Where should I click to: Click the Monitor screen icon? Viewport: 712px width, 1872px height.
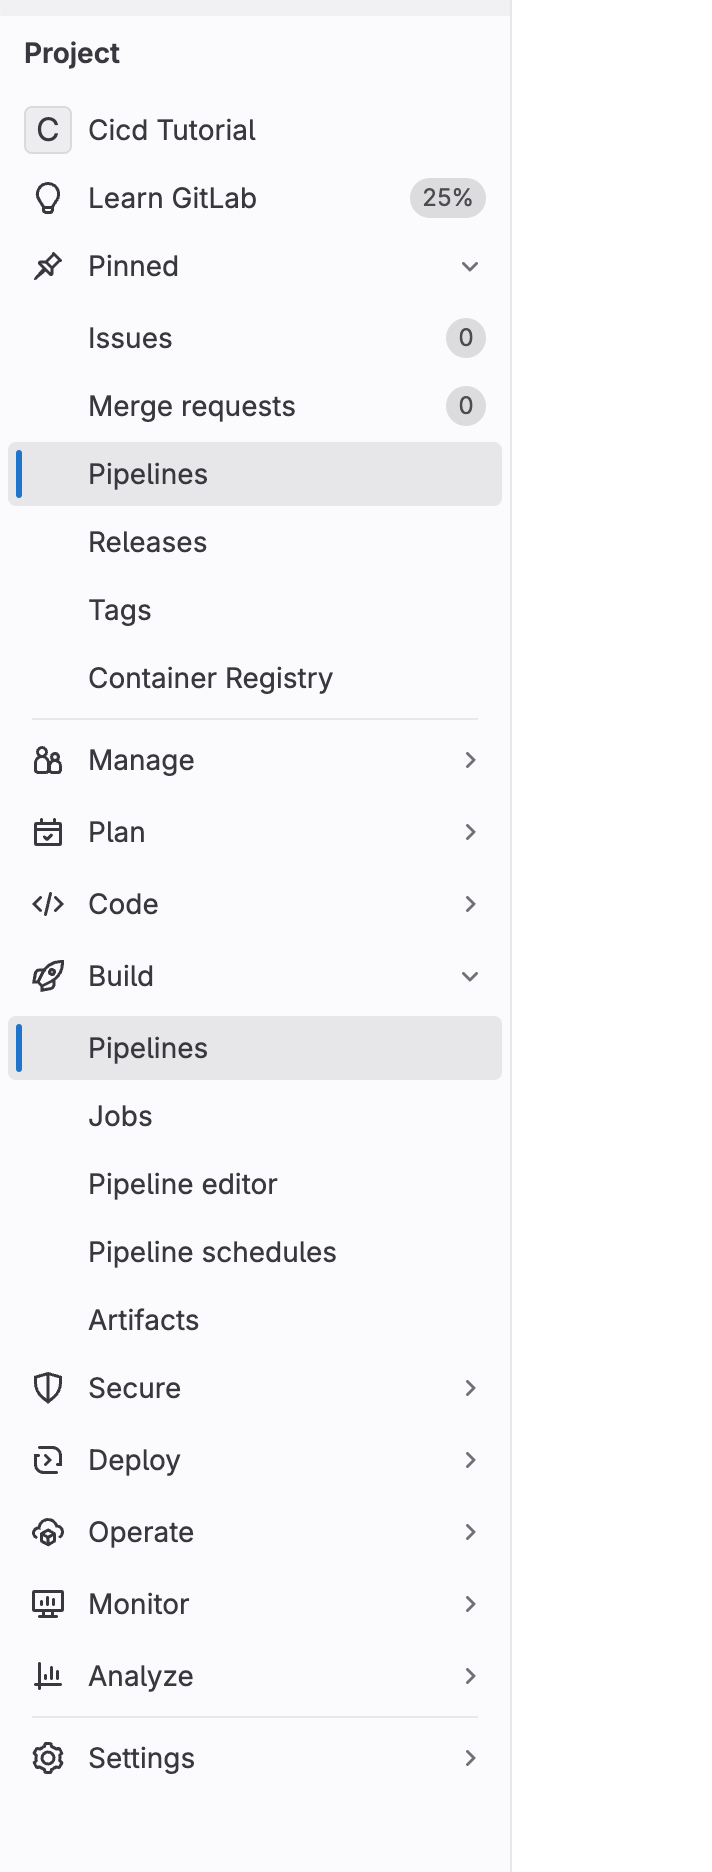pyautogui.click(x=47, y=1603)
